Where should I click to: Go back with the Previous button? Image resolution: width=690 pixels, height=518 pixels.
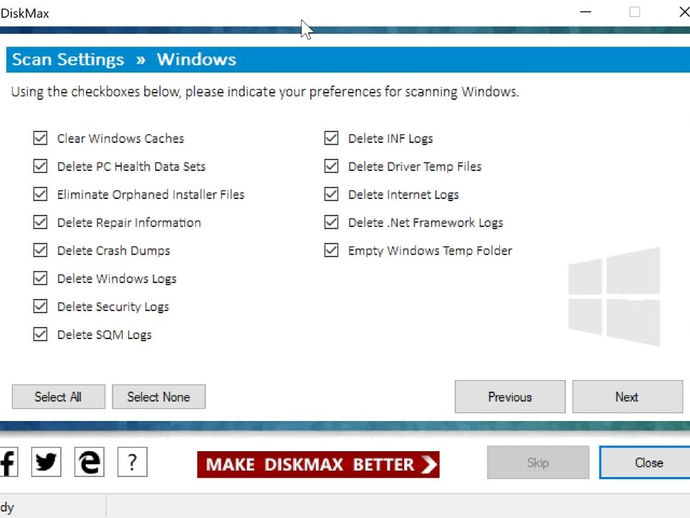510,397
